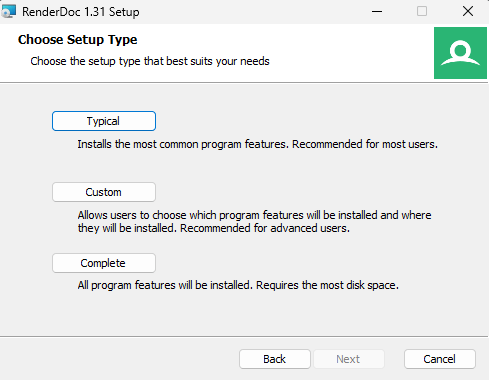Click the RenderDoc 1.31 Setup title text
The image size is (489, 380).
point(81,12)
